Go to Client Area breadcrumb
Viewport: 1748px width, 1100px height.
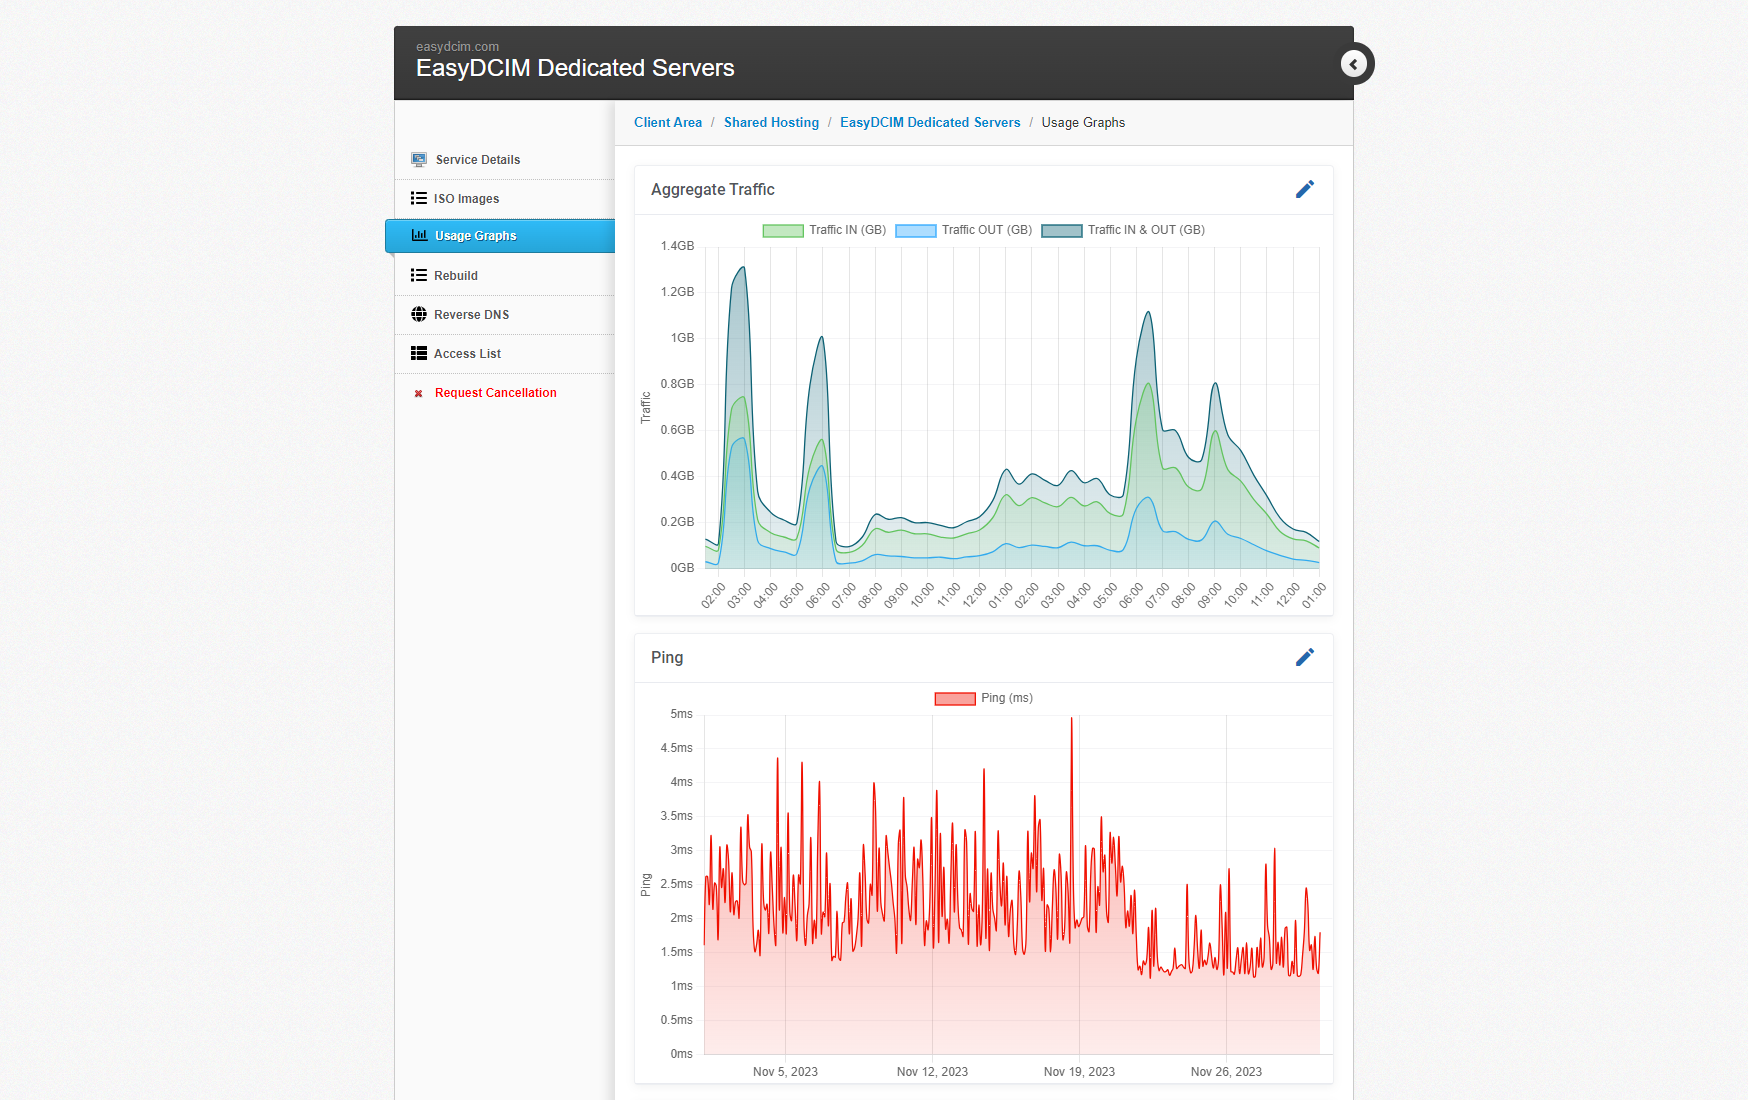point(668,122)
